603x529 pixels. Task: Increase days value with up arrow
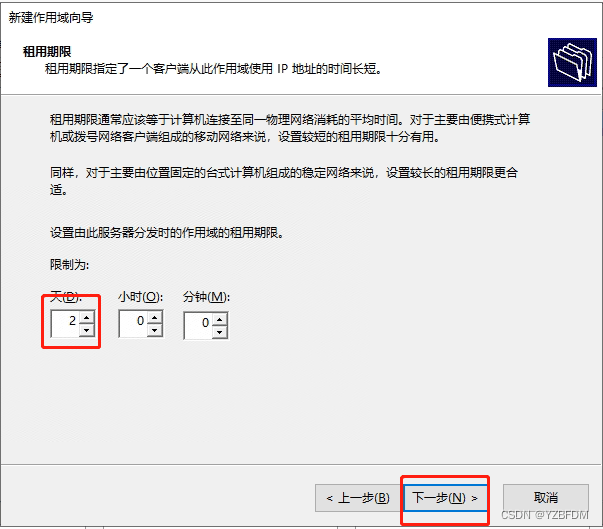[x=87, y=318]
